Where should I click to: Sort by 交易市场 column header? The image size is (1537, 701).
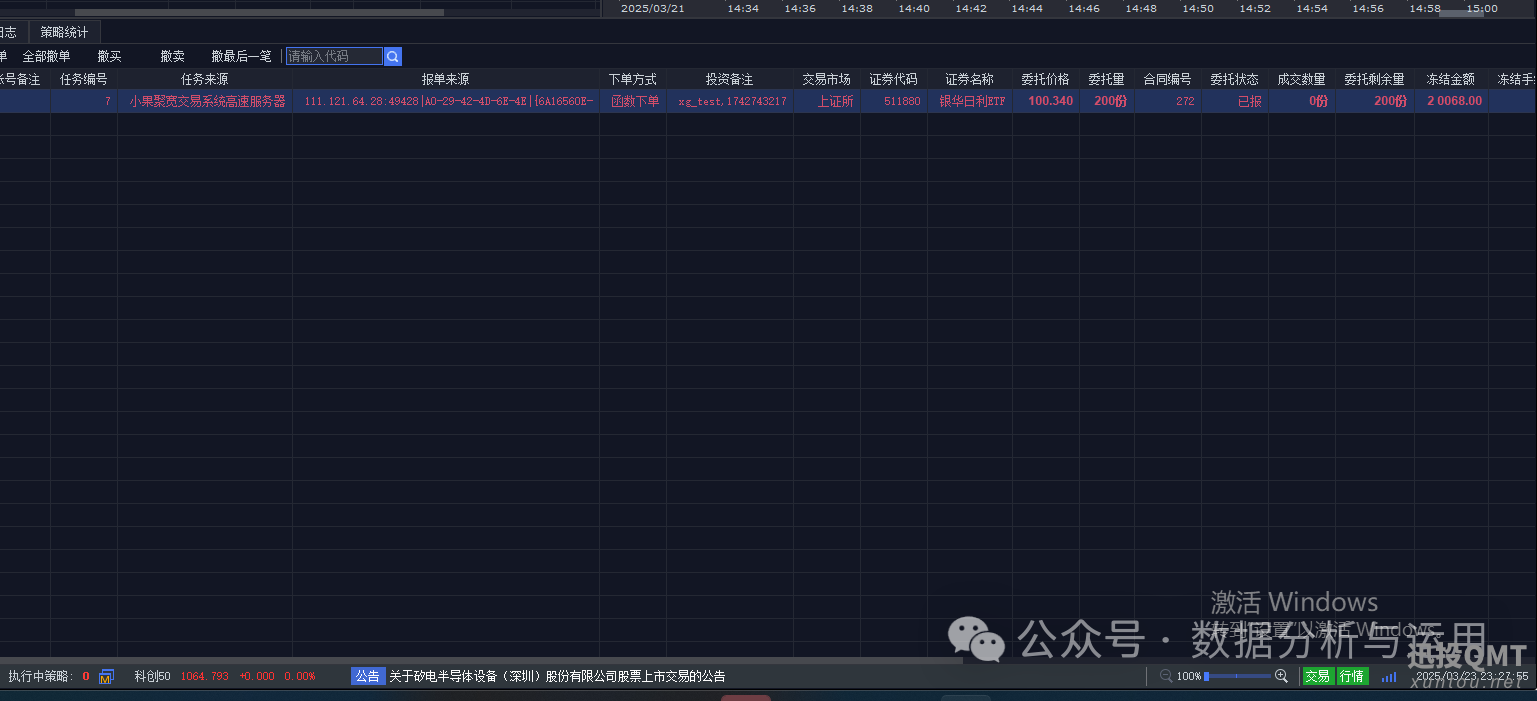coord(827,79)
